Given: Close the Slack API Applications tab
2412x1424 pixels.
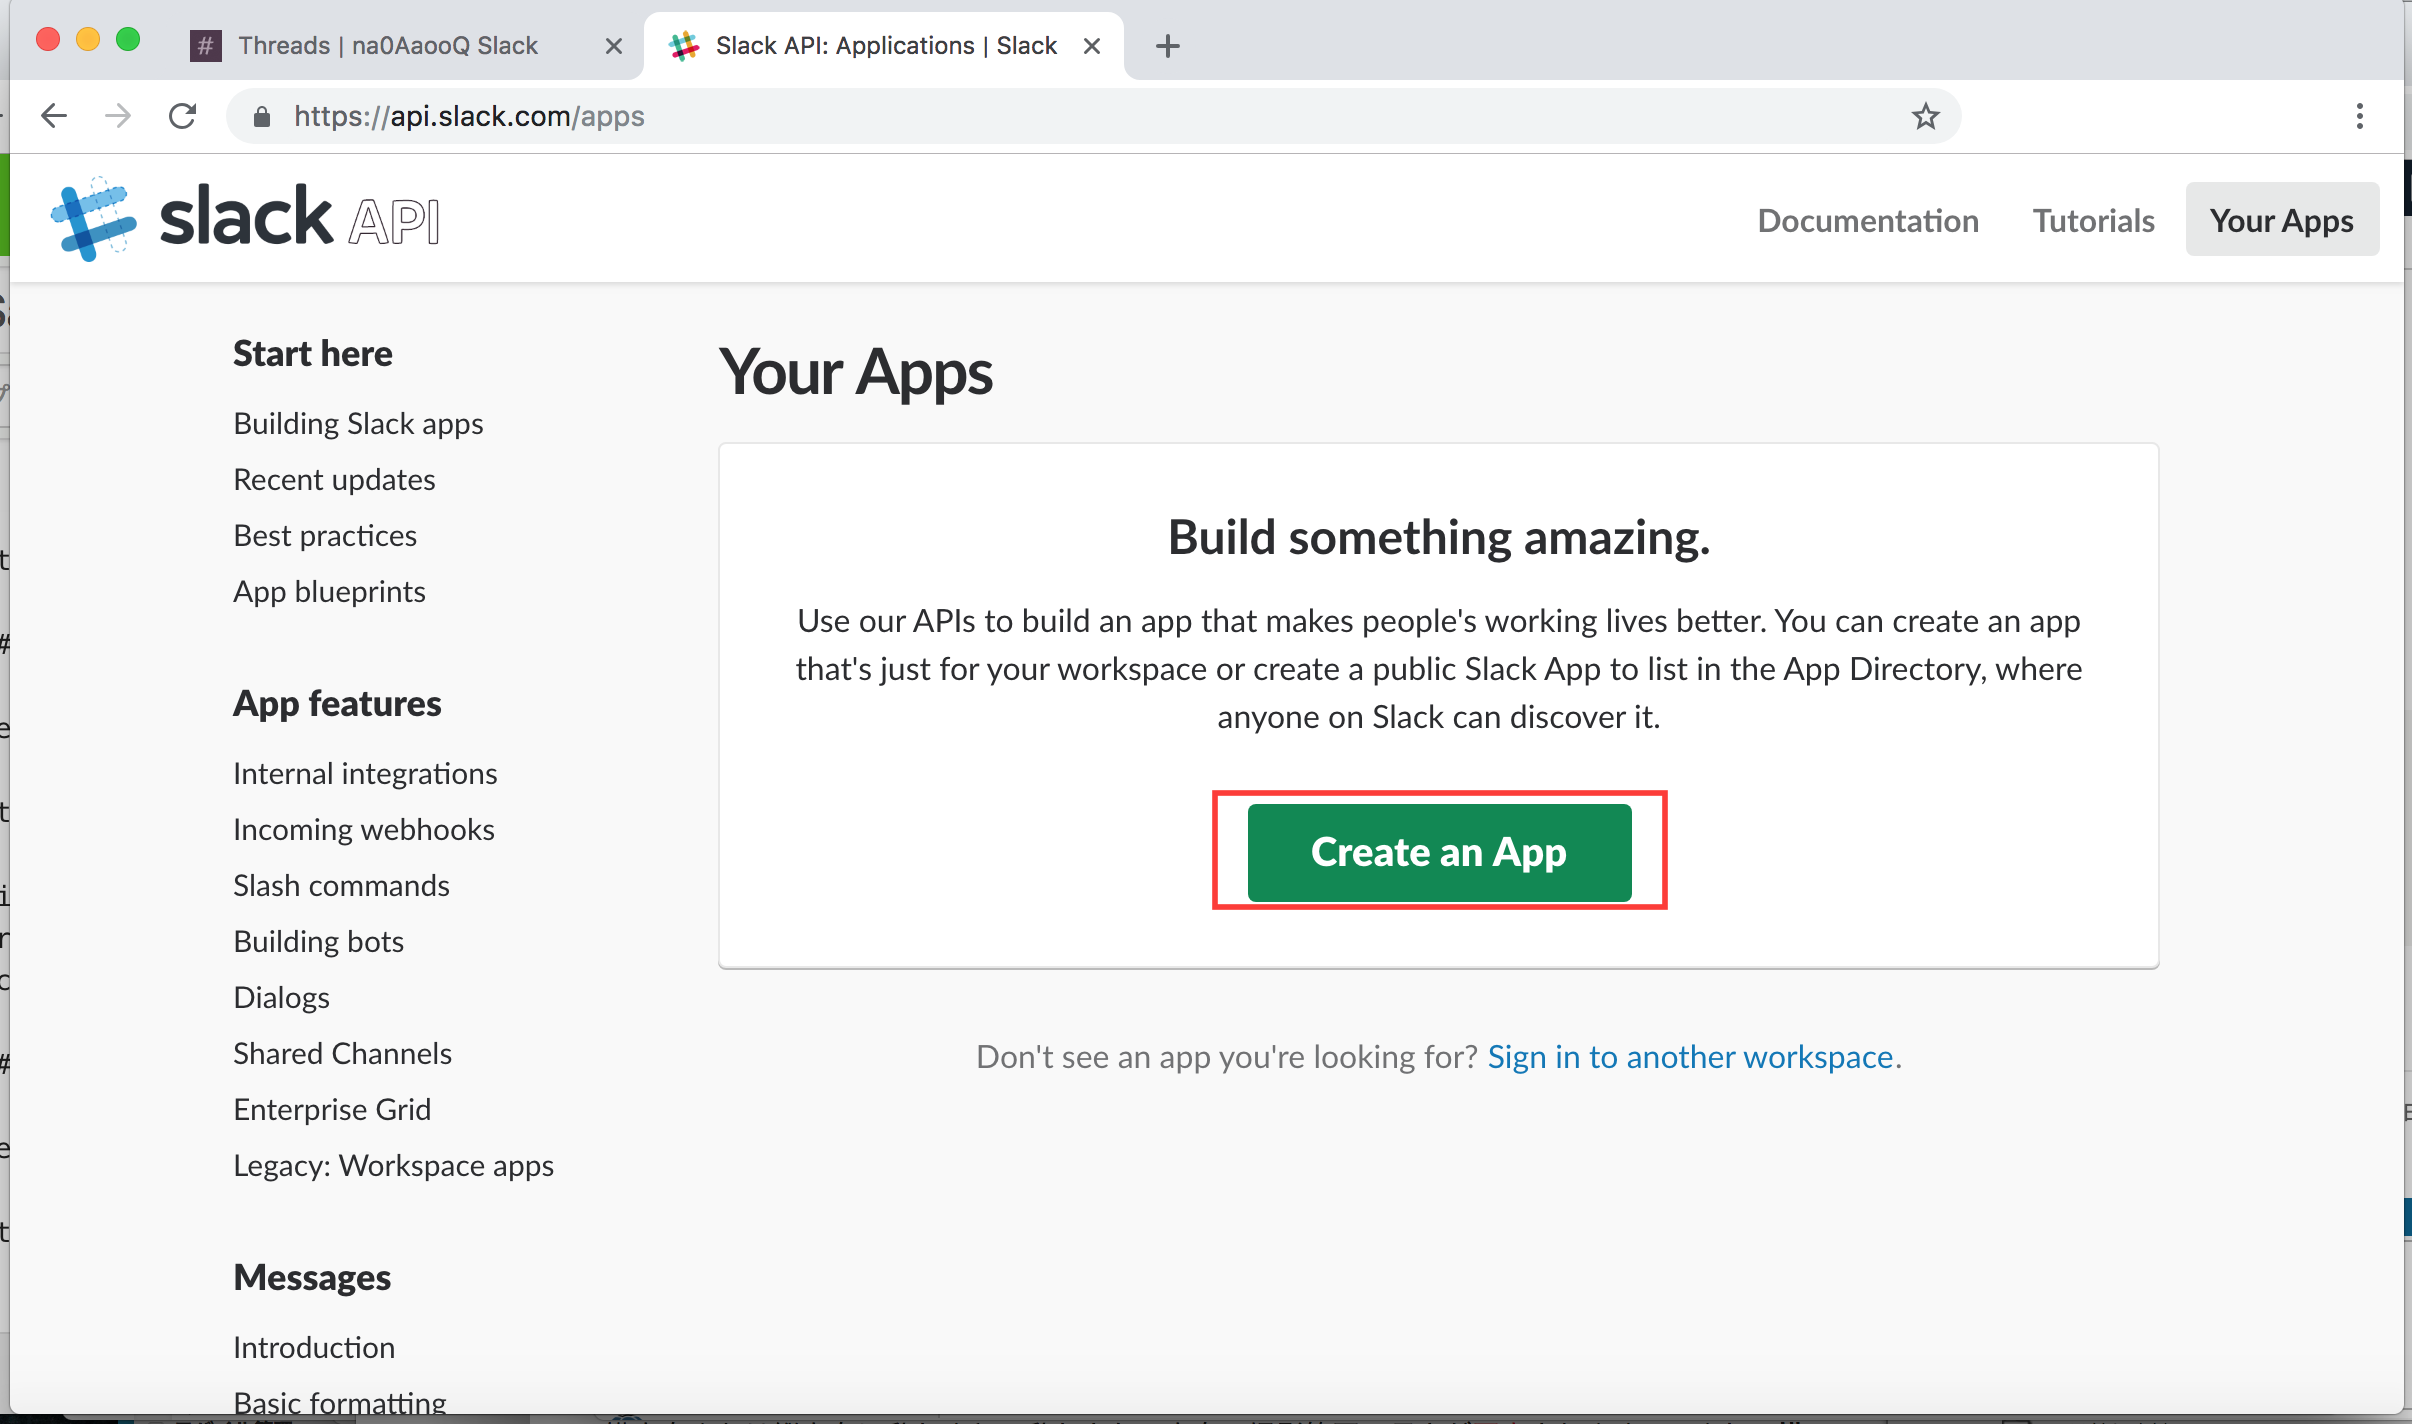Looking at the screenshot, I should pyautogui.click(x=1092, y=46).
